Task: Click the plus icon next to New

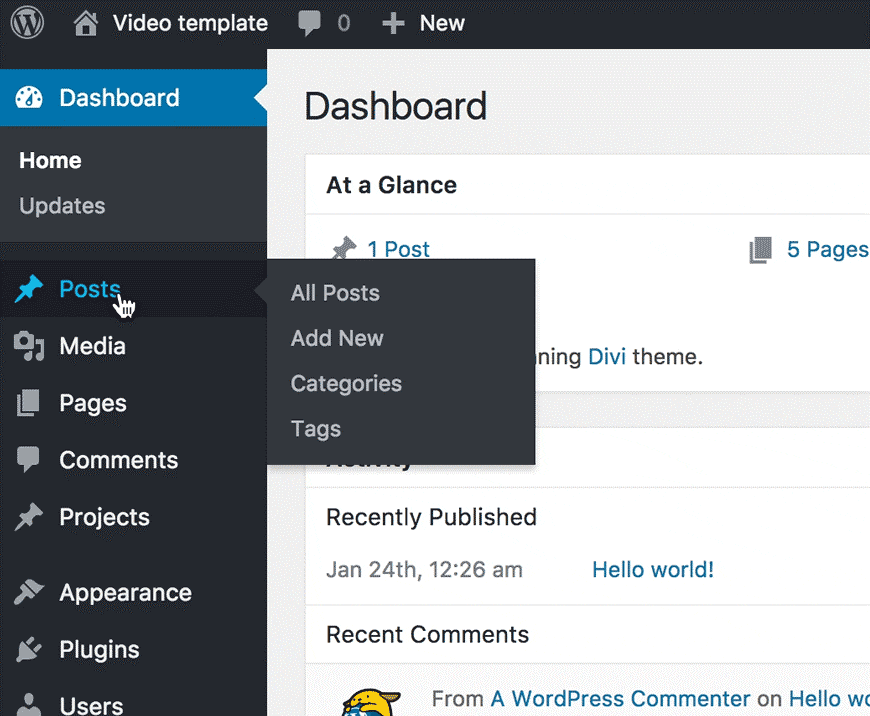Action: 393,23
